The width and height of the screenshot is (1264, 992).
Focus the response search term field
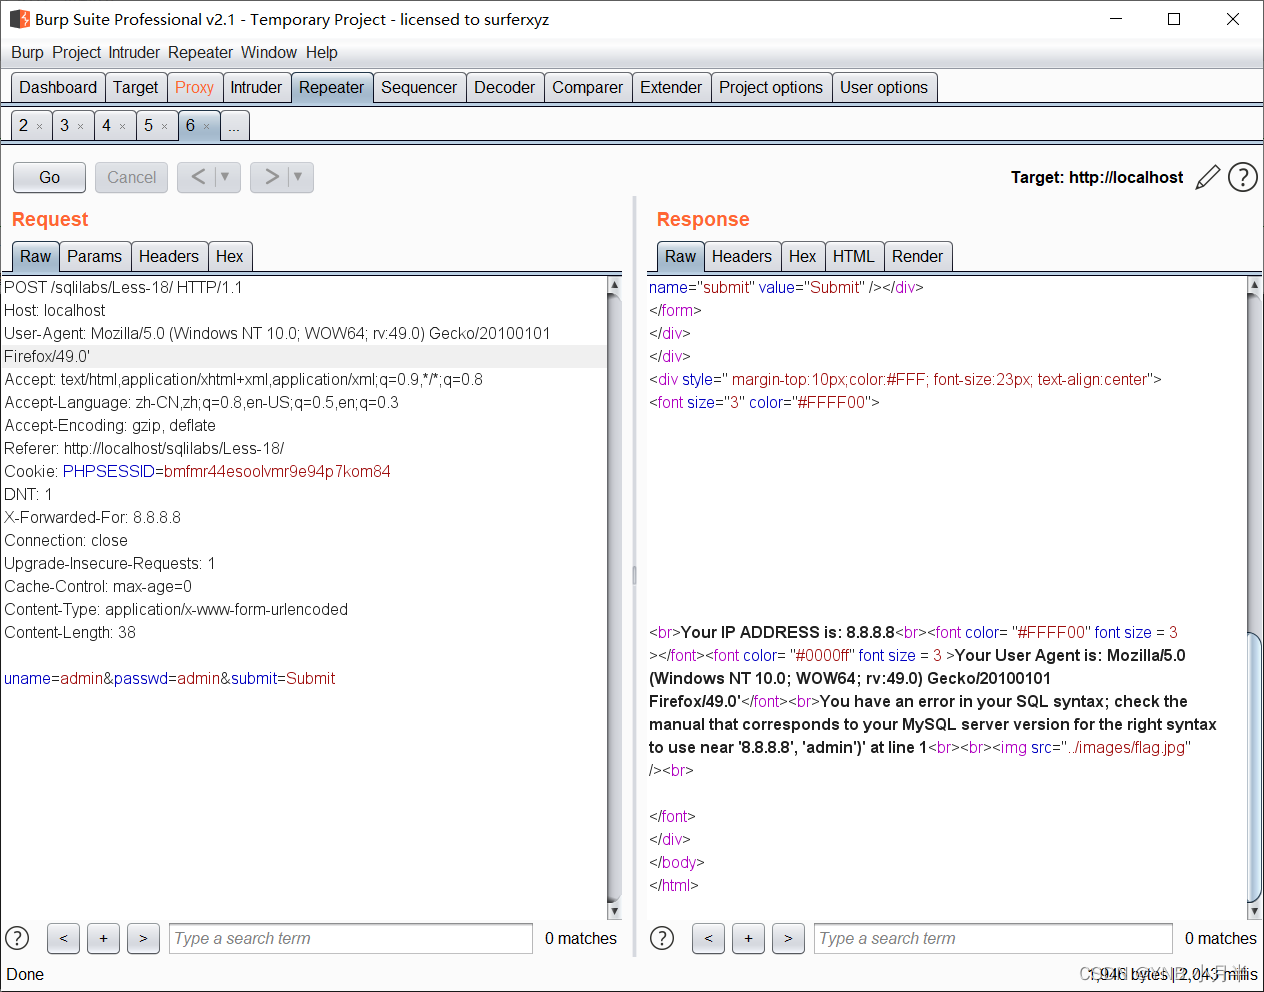(x=993, y=938)
